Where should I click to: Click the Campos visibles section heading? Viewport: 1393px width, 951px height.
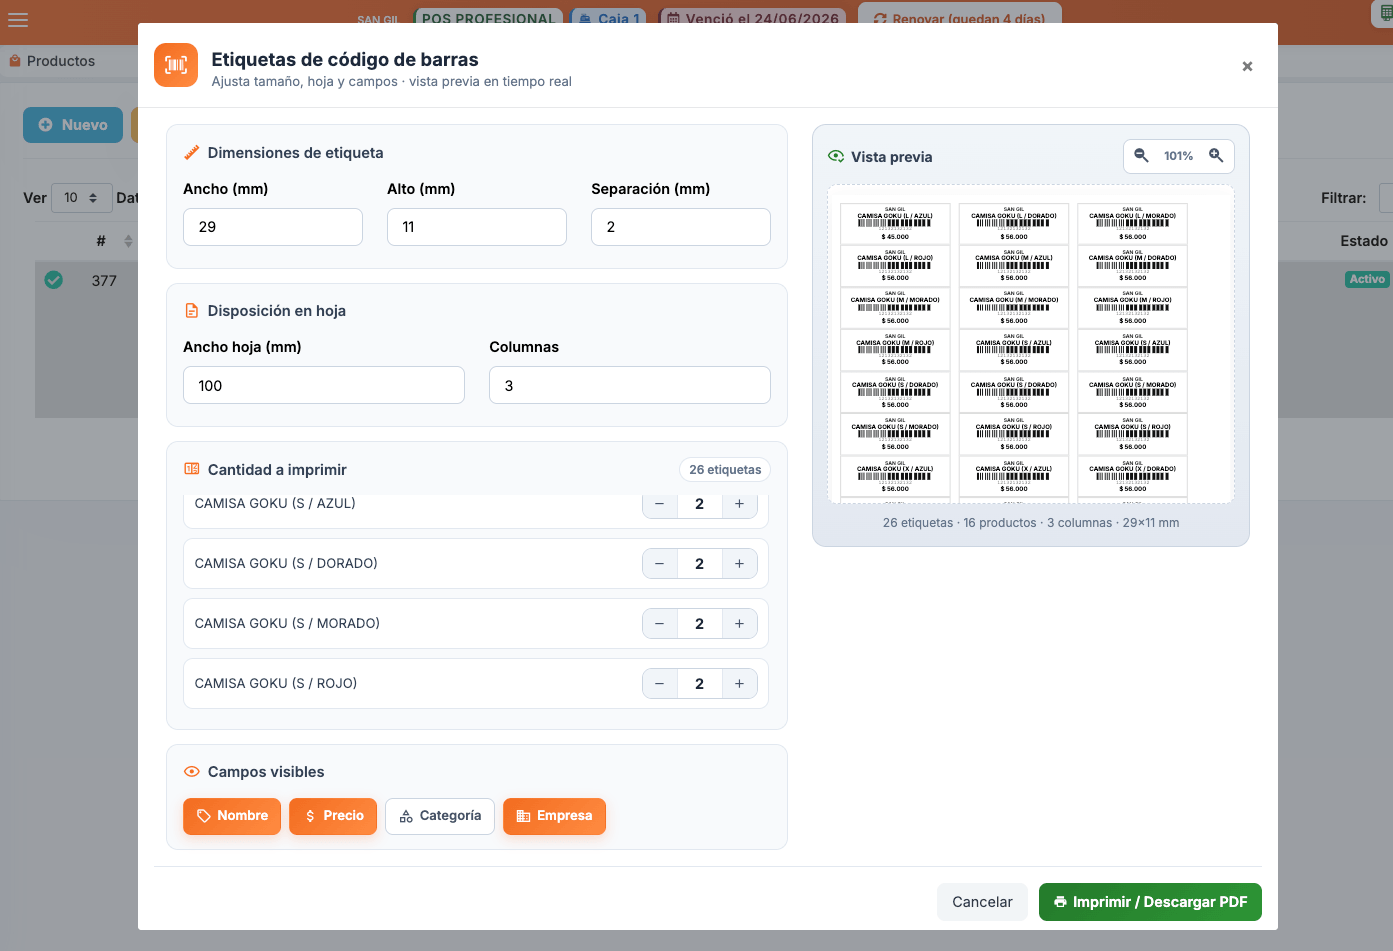pos(266,772)
